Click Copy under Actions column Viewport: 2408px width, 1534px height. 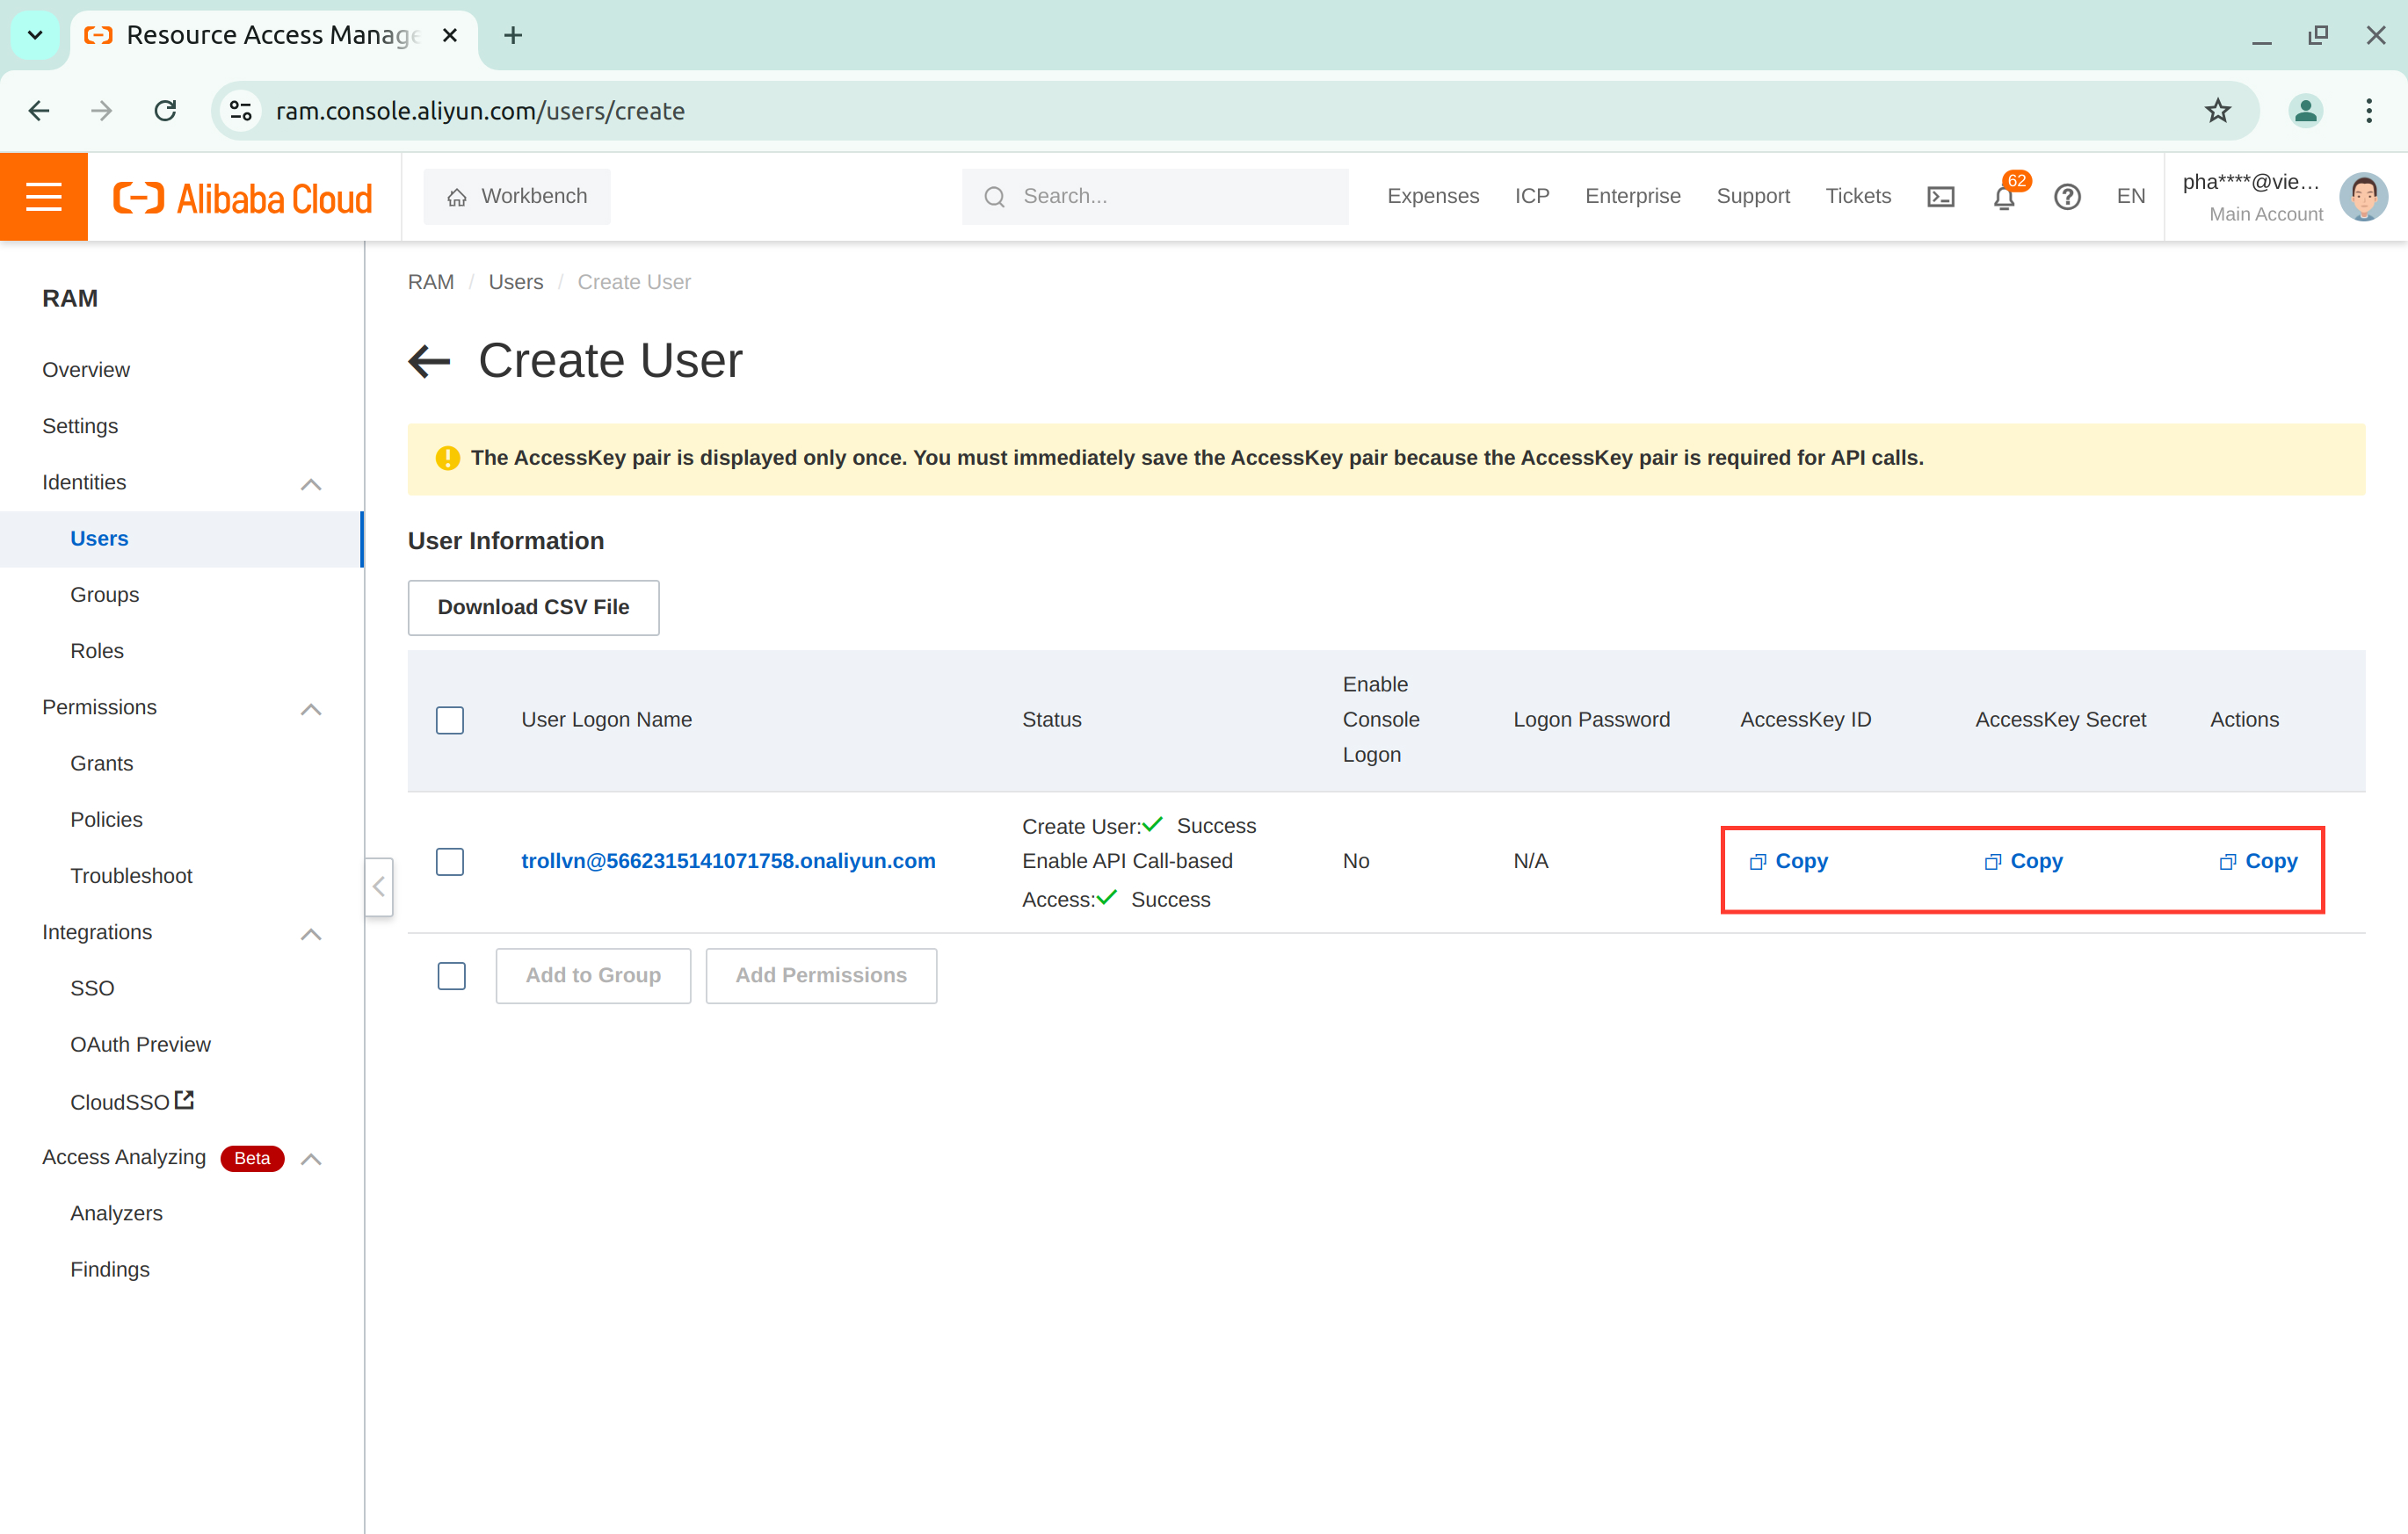coord(2258,861)
